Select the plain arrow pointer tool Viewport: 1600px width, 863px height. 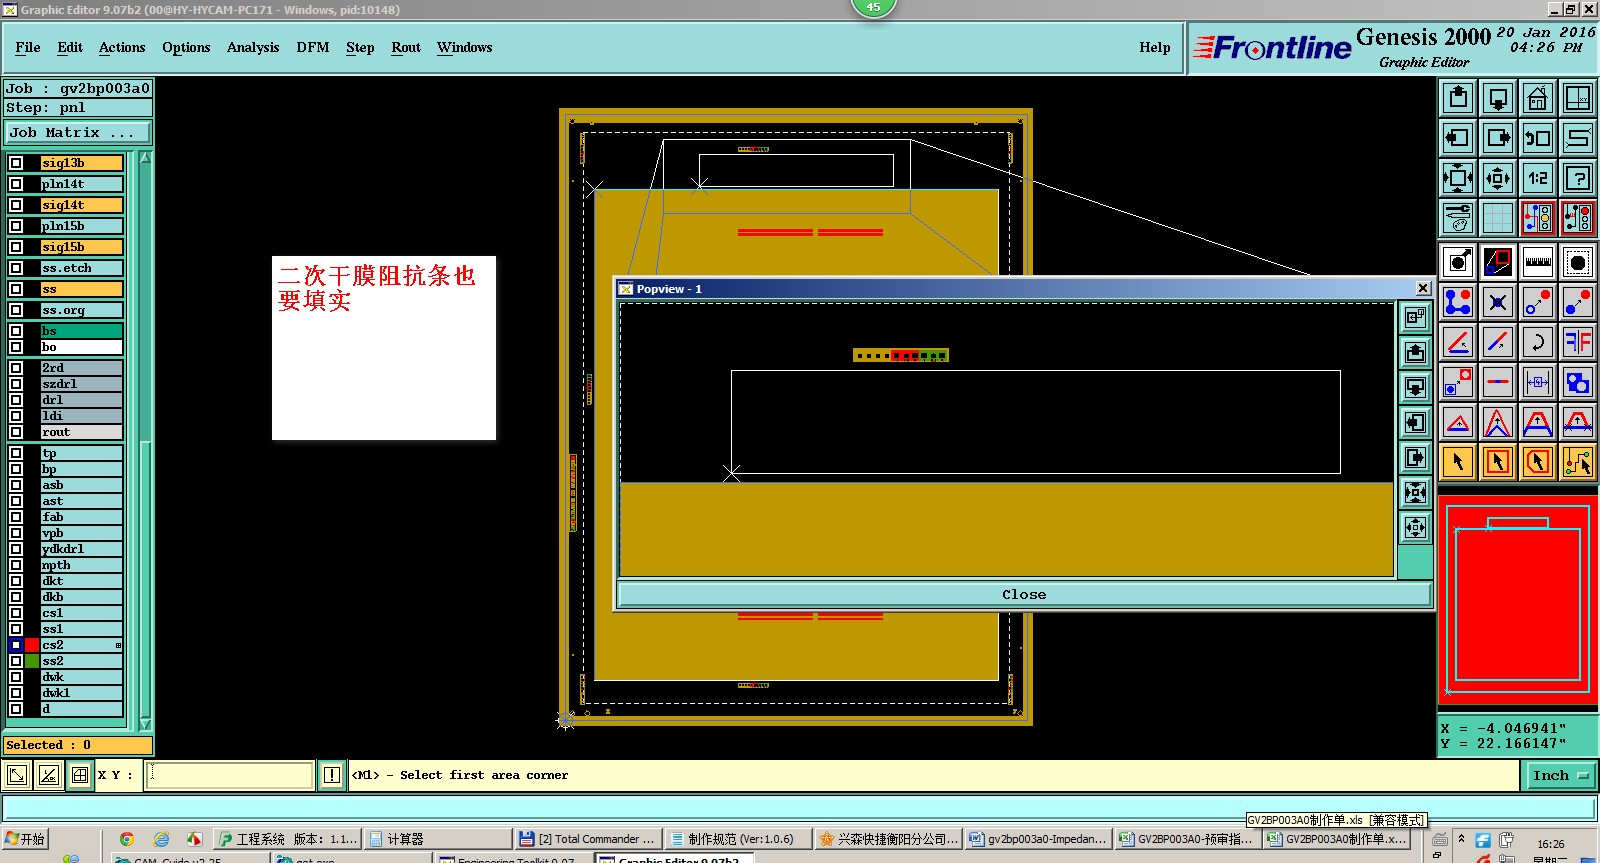1458,462
